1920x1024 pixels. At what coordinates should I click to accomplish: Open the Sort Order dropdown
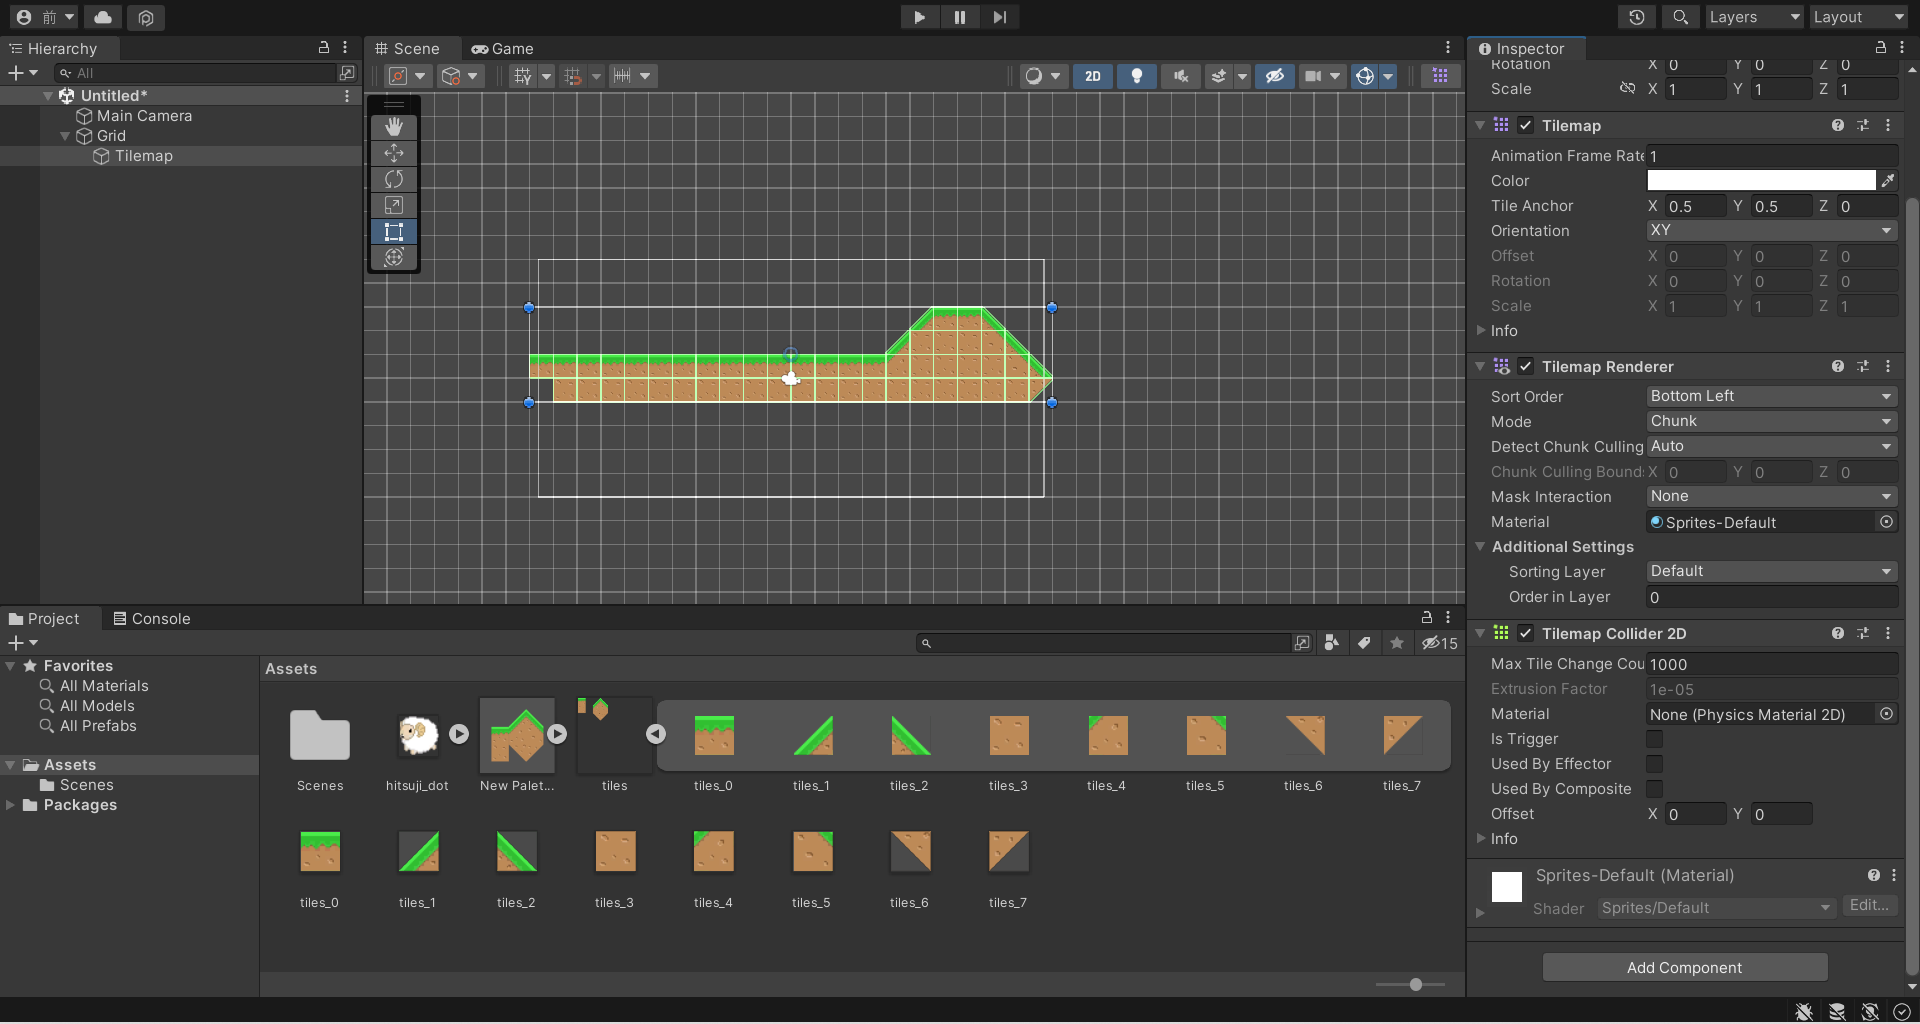[1770, 397]
